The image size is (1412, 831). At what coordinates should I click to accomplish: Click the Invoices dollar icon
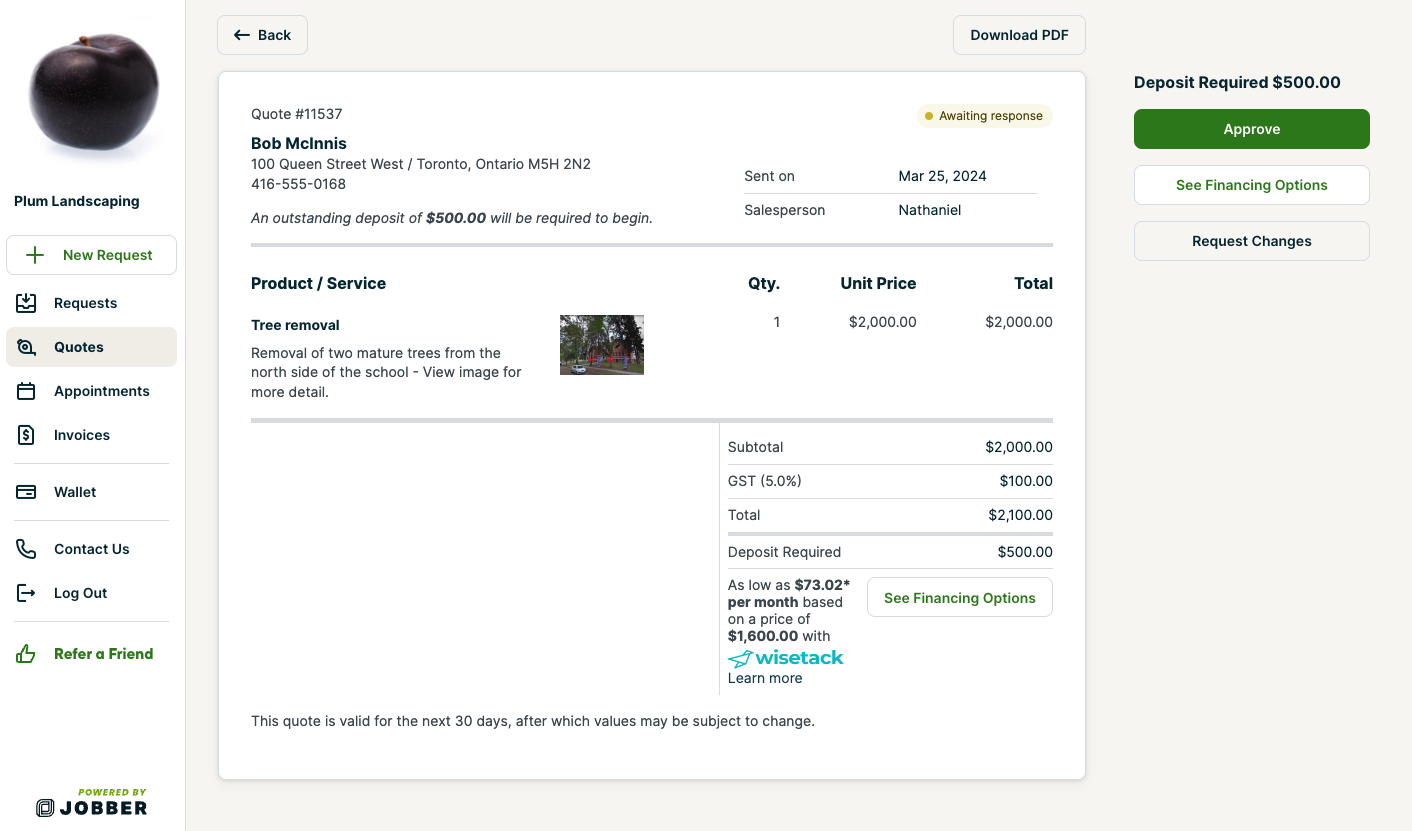click(27, 435)
